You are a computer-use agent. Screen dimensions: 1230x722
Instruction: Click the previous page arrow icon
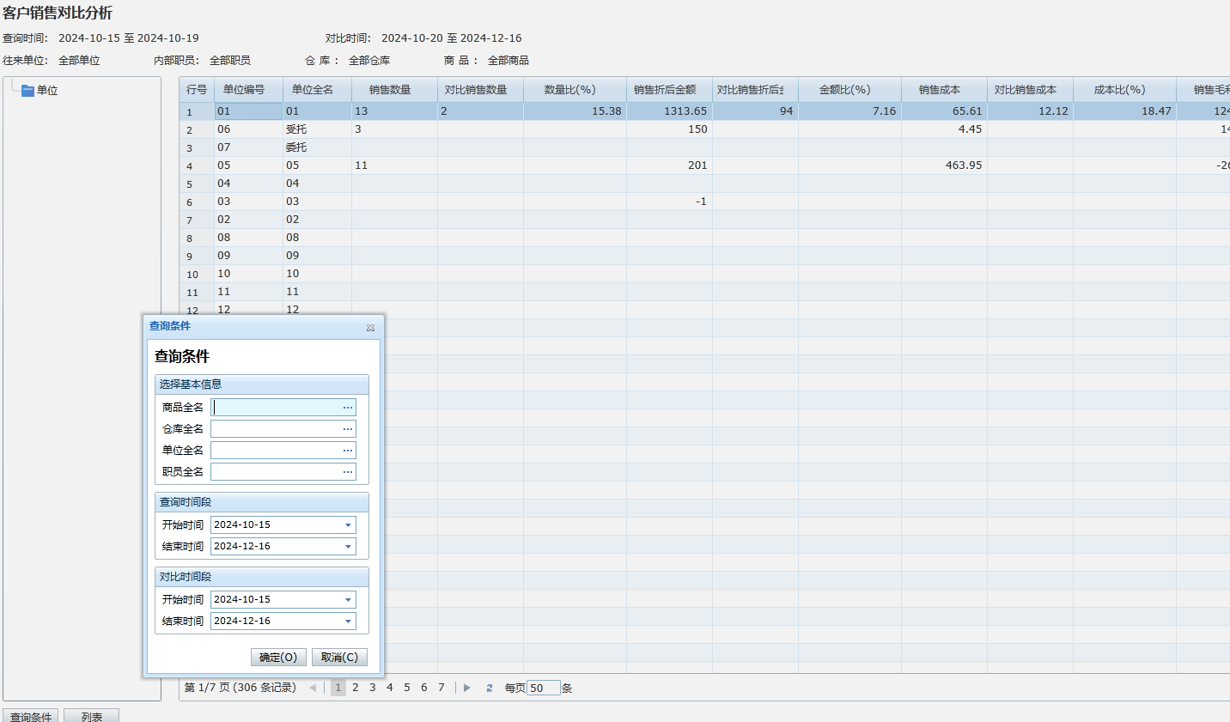pos(313,688)
